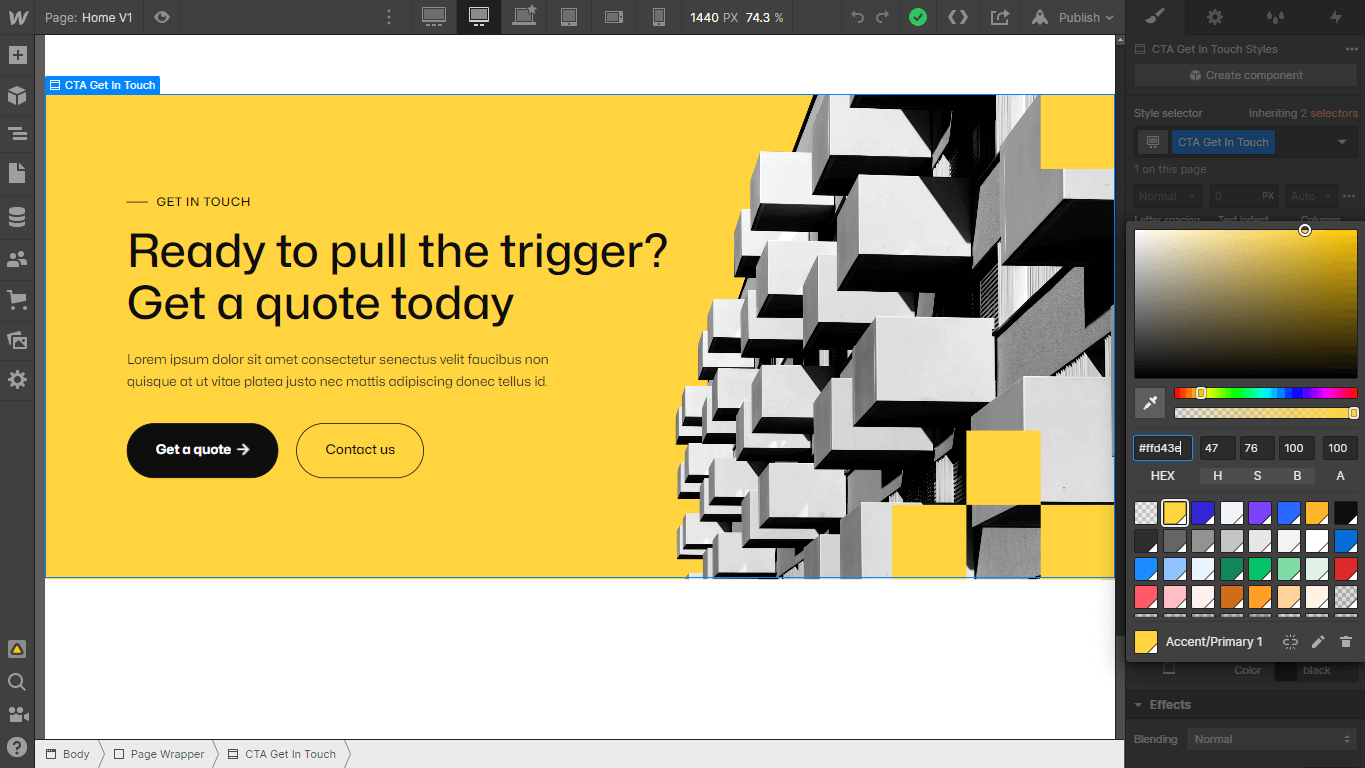Image resolution: width=1365 pixels, height=768 pixels.
Task: Switch to mobile portrait breakpoint
Action: coord(659,17)
